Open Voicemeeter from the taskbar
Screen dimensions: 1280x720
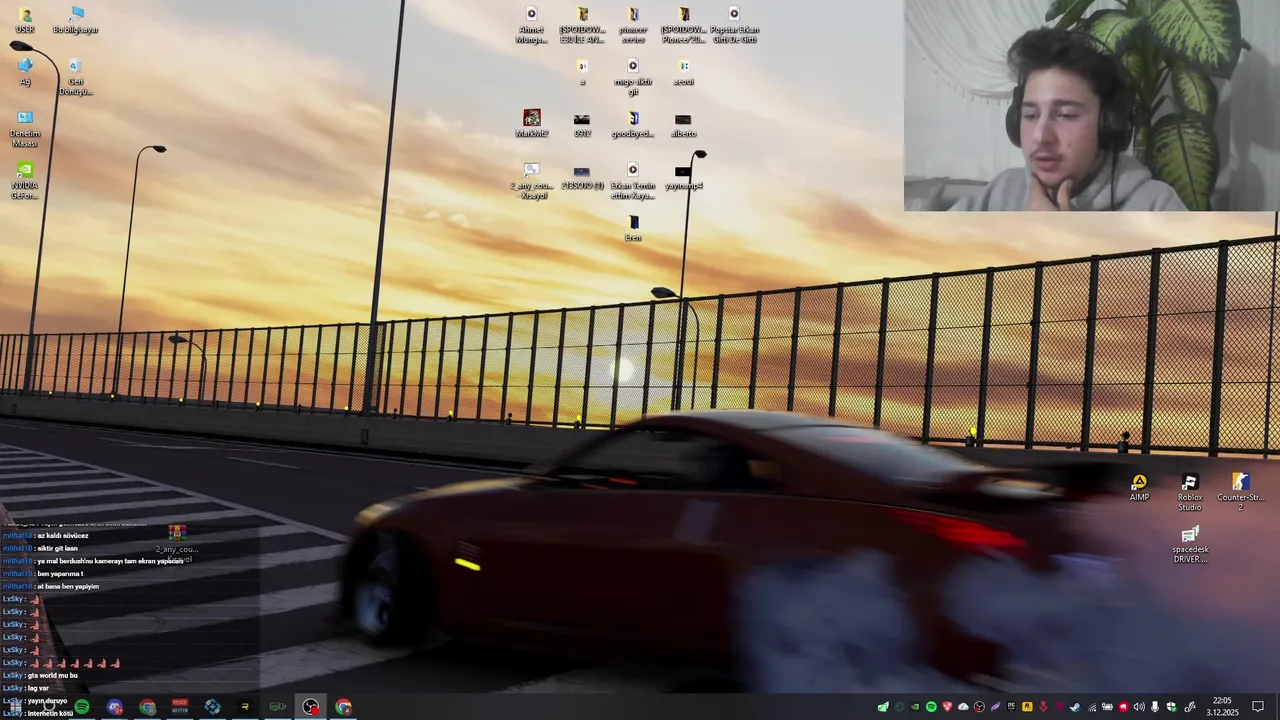180,707
